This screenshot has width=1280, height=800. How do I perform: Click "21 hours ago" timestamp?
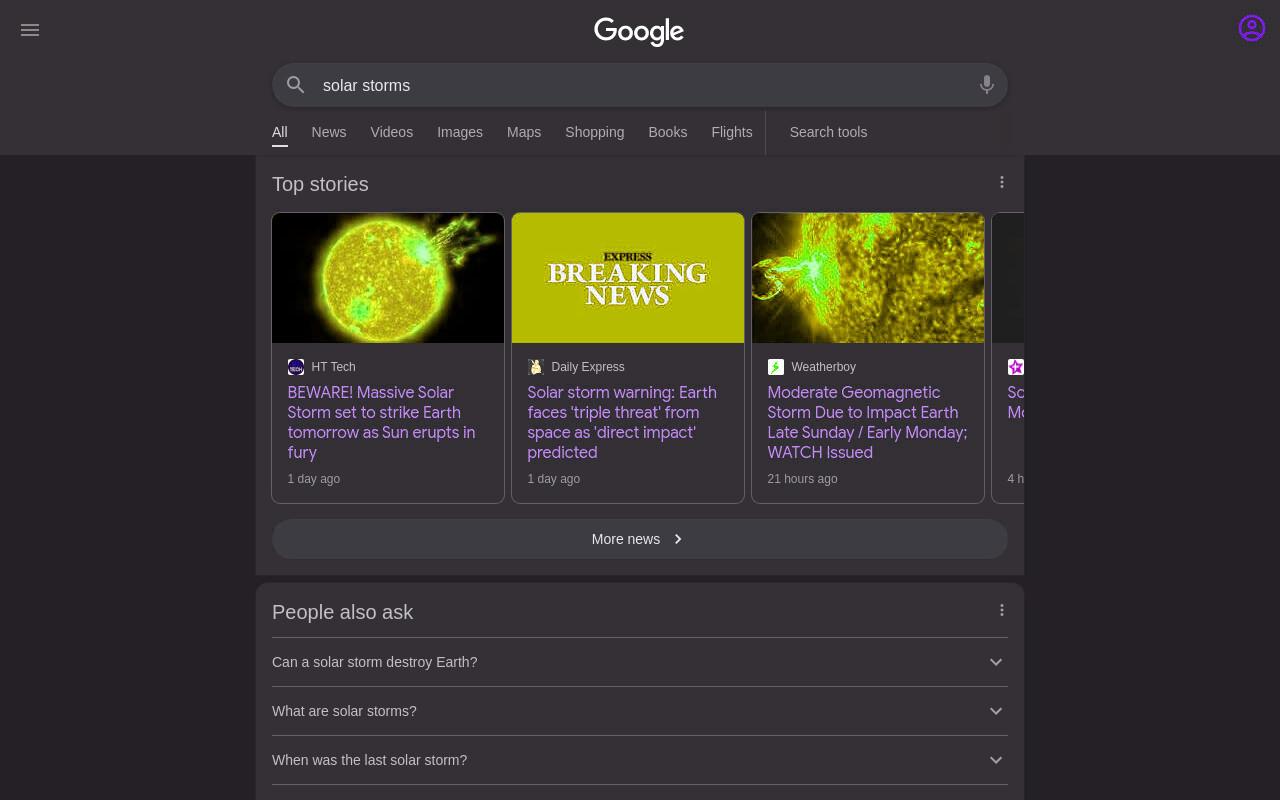tap(802, 479)
